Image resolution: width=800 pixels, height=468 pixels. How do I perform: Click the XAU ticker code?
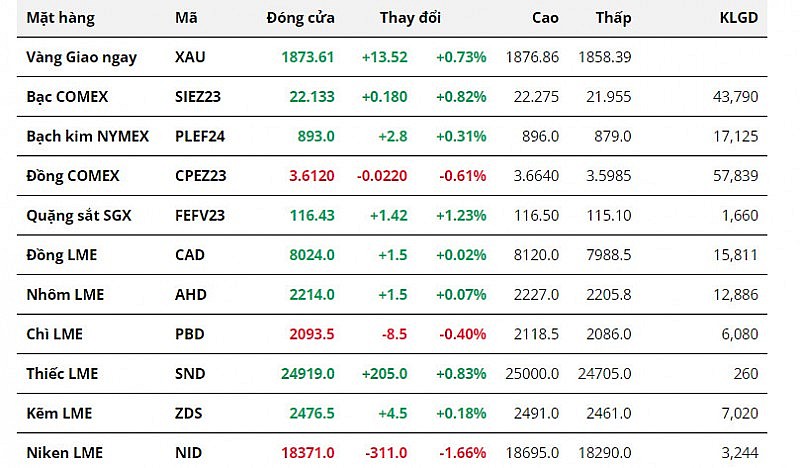point(190,57)
